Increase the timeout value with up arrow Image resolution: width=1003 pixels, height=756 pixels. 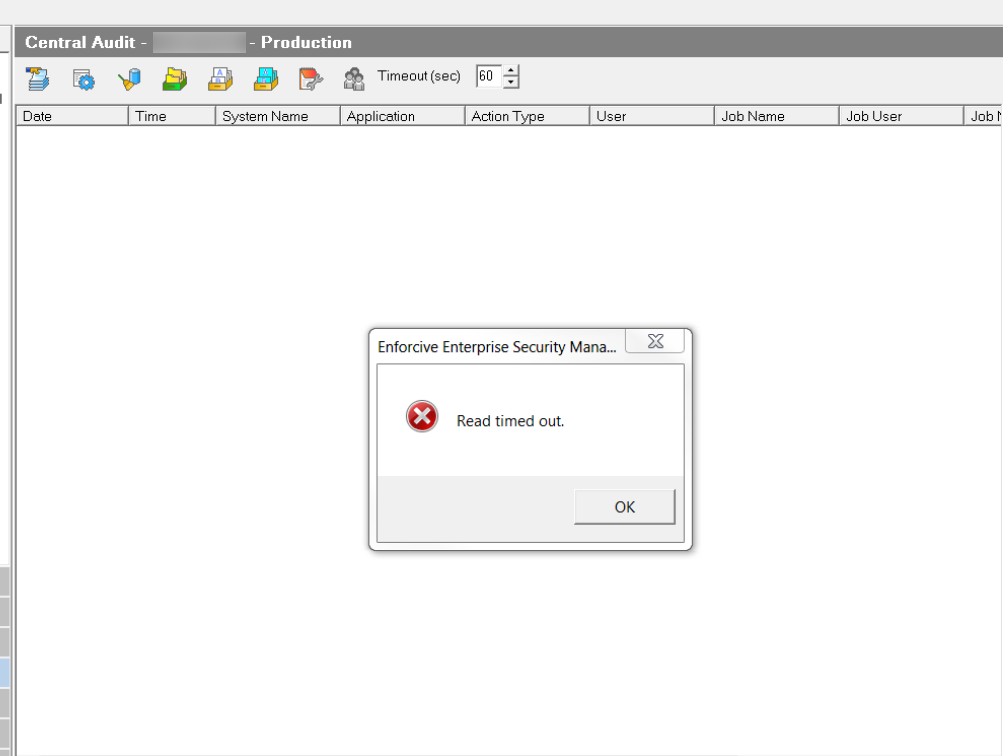point(510,70)
